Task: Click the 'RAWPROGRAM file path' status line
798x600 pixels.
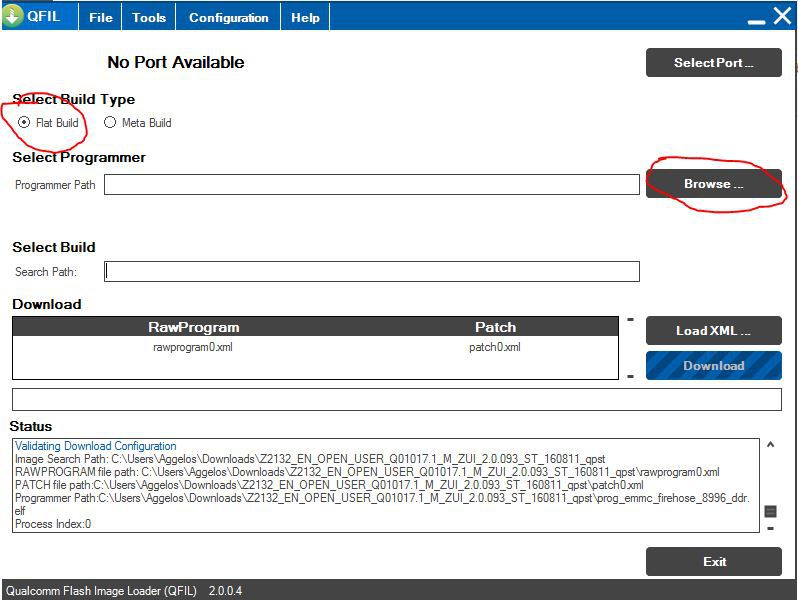Action: [367, 472]
